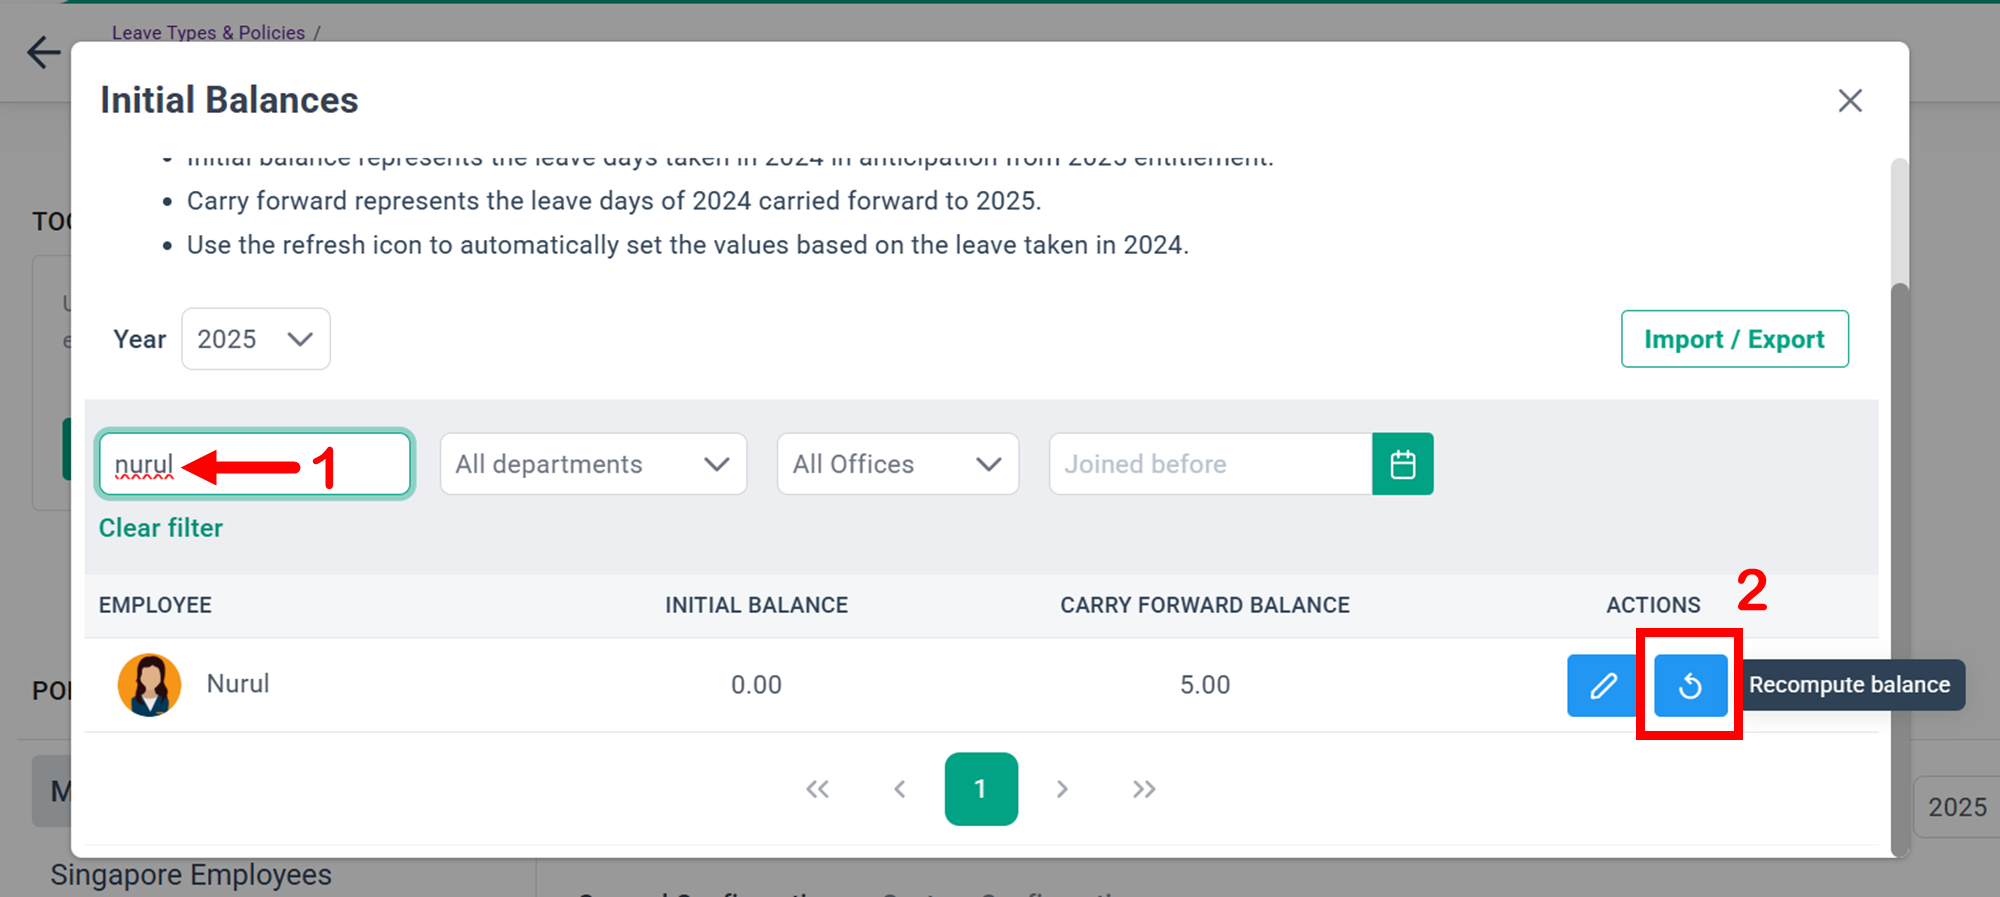Screen dimensions: 2000x897
Task: Go to the next page arrow
Action: (1062, 789)
